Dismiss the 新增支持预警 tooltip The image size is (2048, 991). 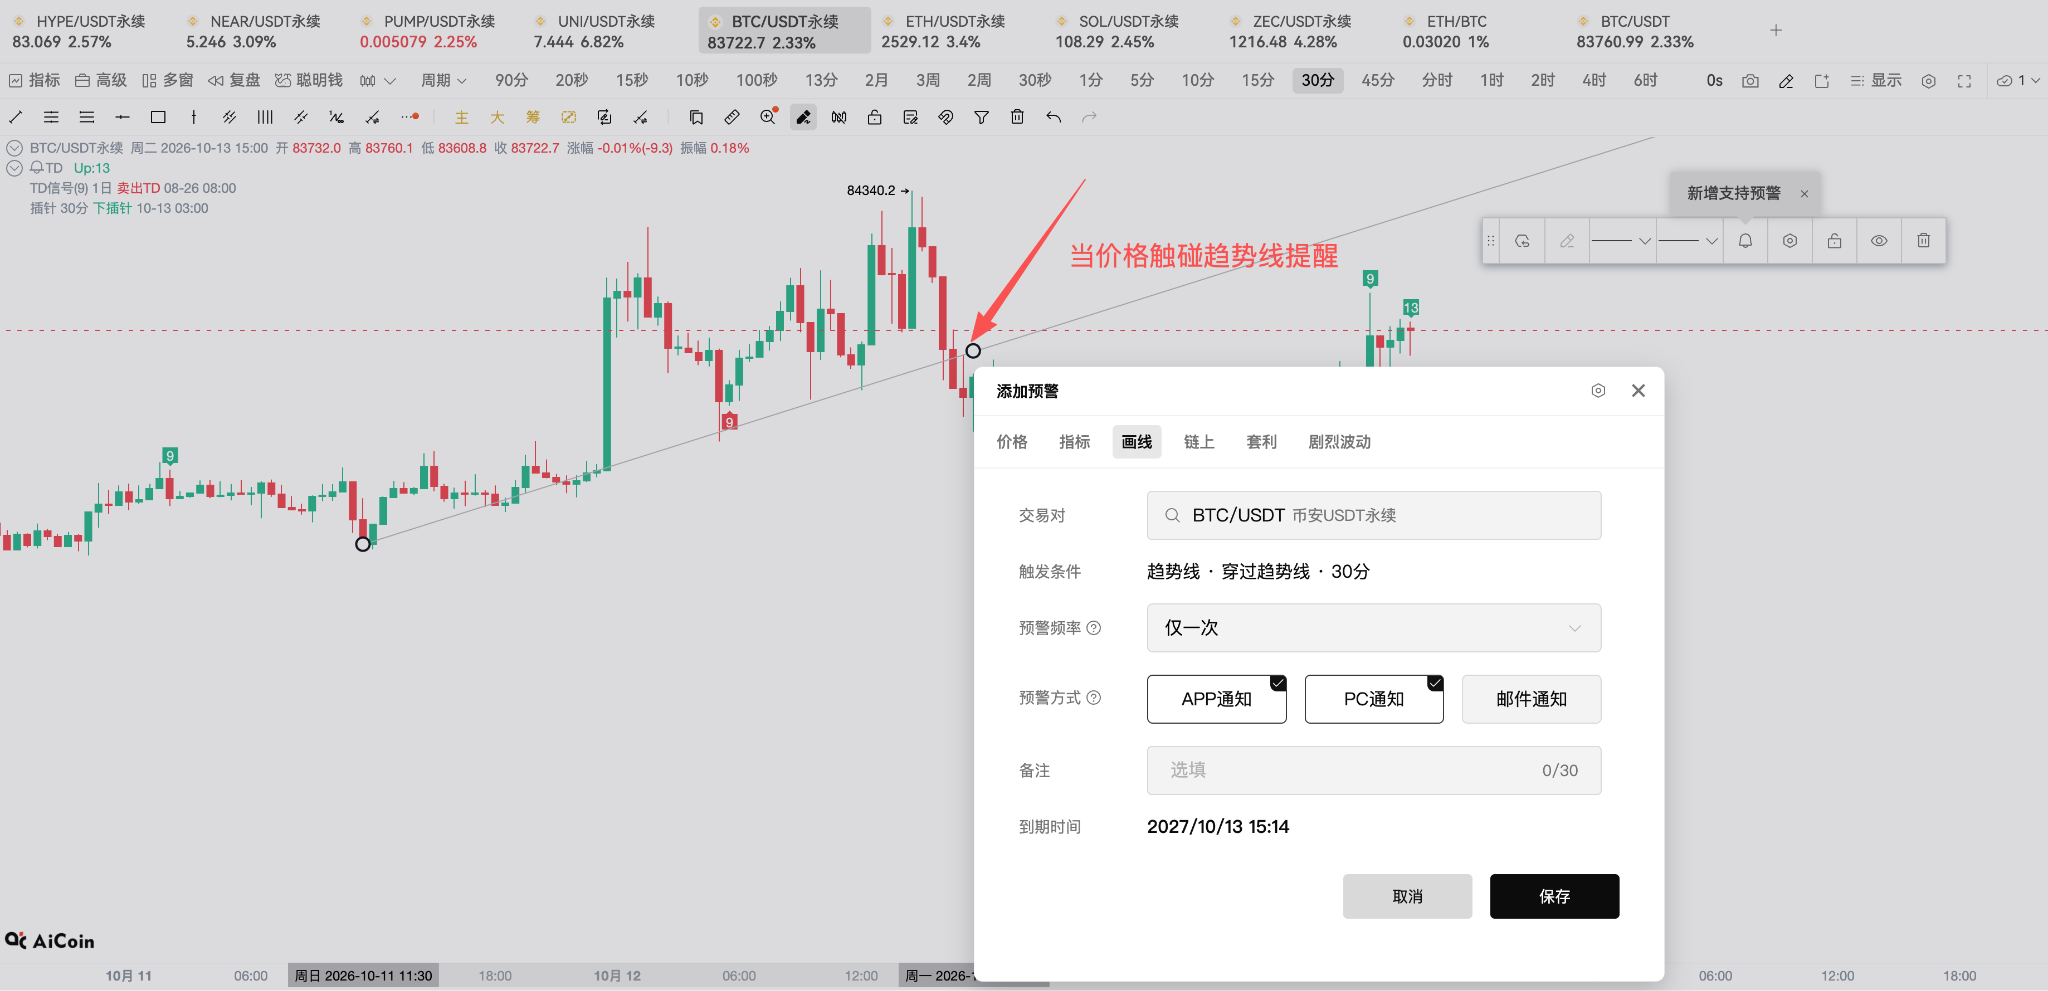(x=1804, y=194)
